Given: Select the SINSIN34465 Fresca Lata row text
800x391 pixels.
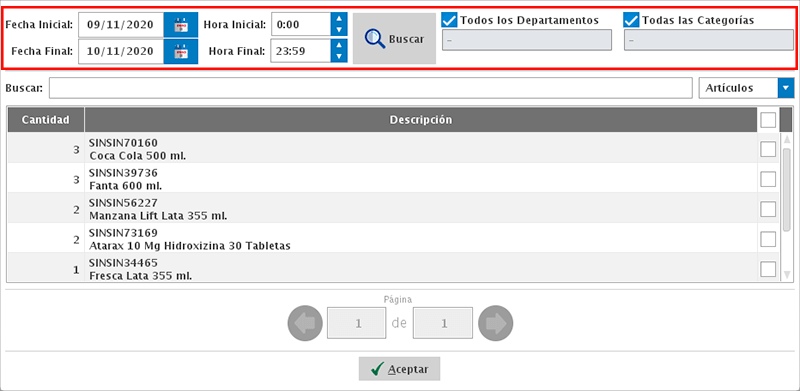Looking at the screenshot, I should pos(140,269).
